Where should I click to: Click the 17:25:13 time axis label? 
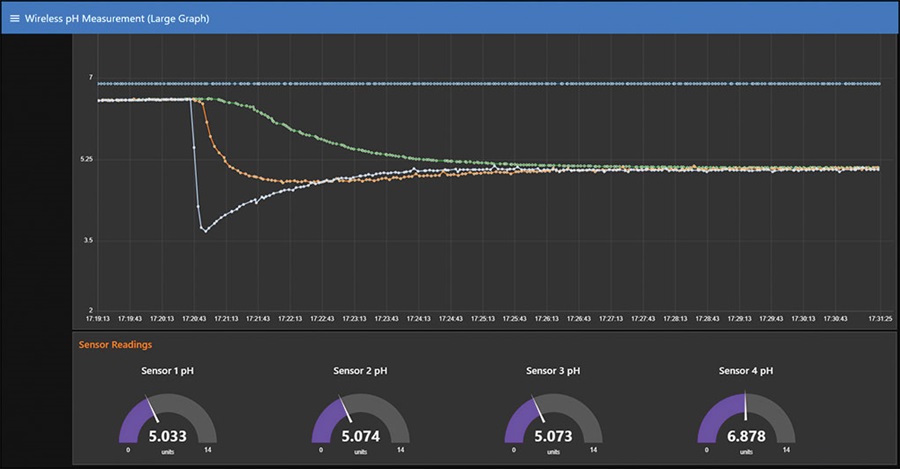pyautogui.click(x=483, y=319)
